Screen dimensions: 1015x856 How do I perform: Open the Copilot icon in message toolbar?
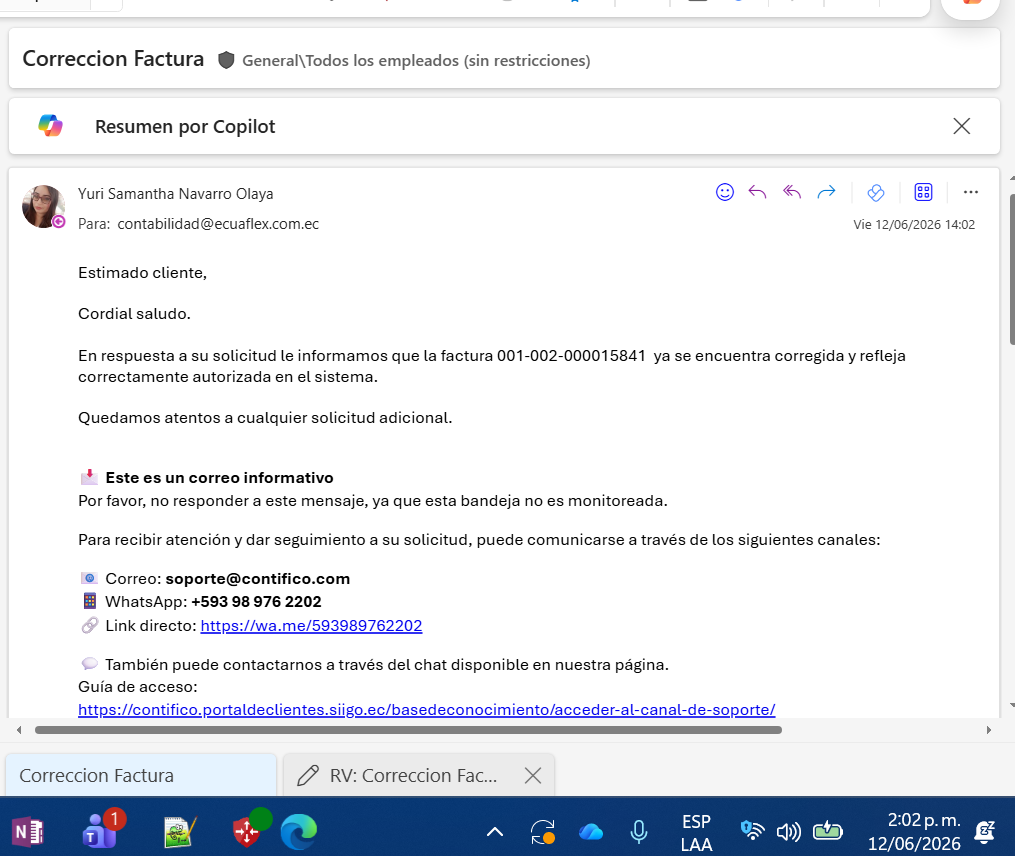[876, 192]
